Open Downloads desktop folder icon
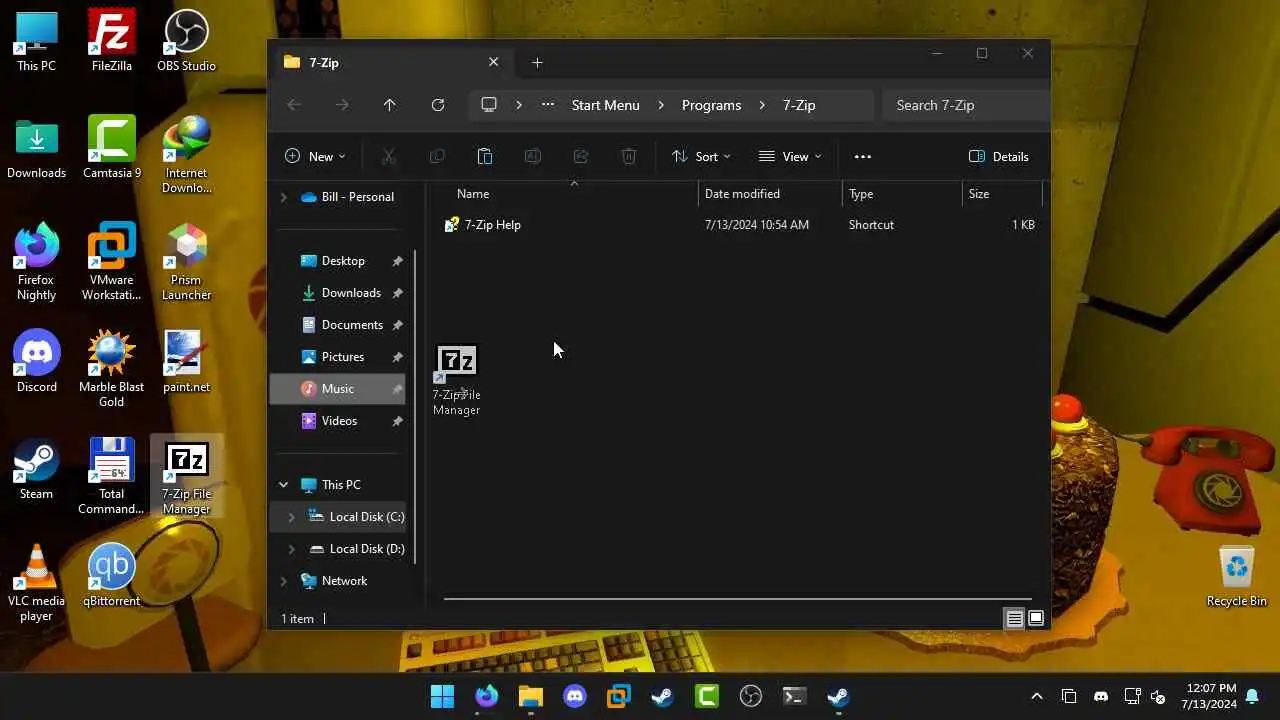1280x720 pixels. point(36,148)
